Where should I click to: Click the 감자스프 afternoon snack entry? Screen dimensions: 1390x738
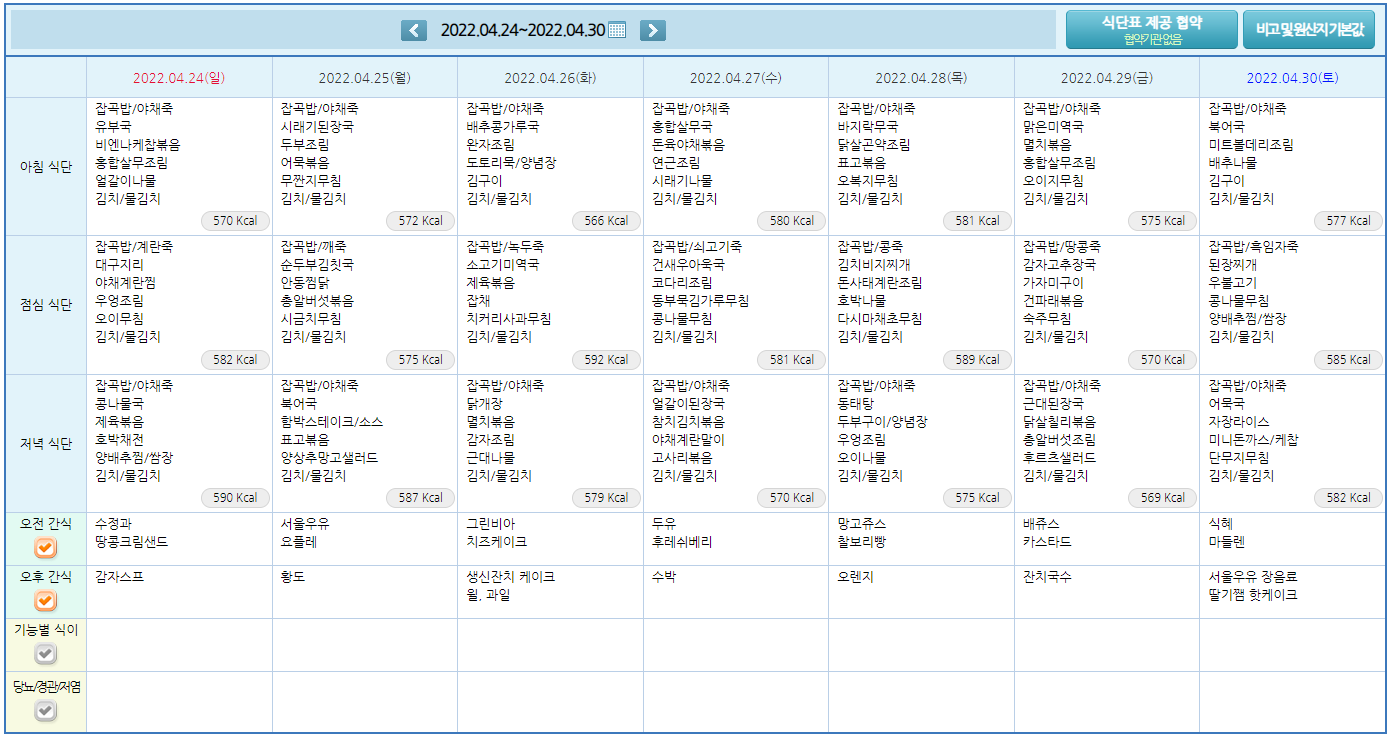point(120,577)
